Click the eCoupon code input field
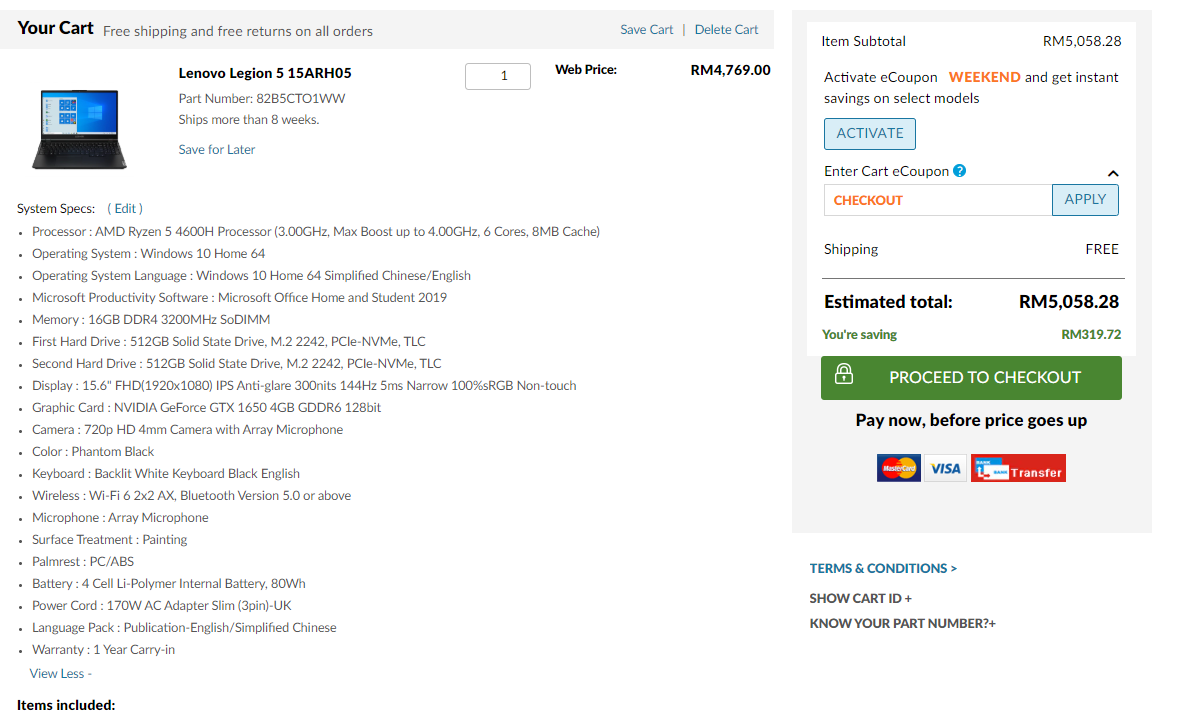This screenshot has height=712, width=1183. pos(938,200)
